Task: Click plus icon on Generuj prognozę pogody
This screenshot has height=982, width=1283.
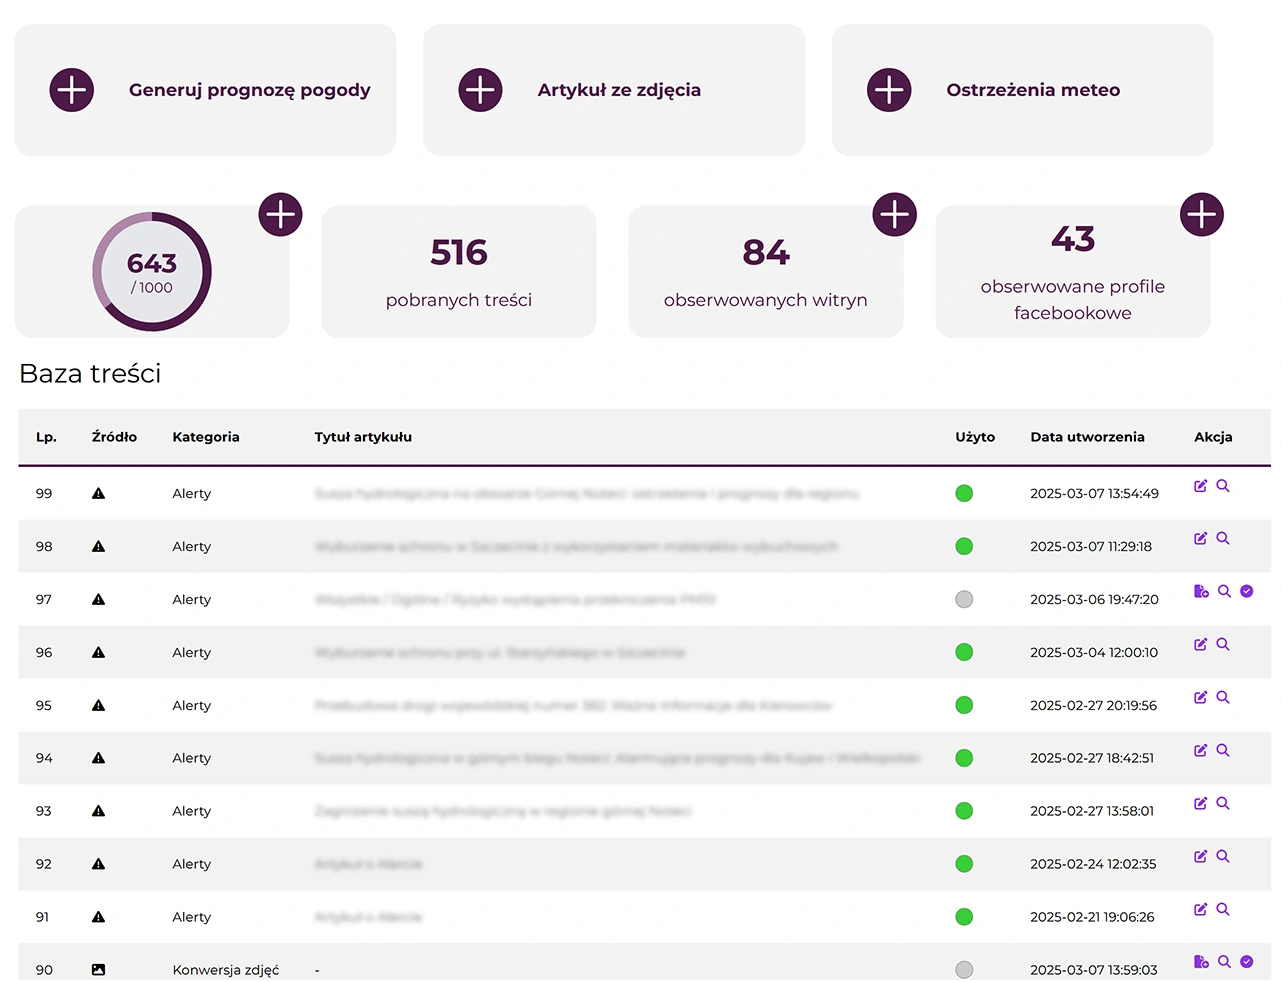Action: 72,90
